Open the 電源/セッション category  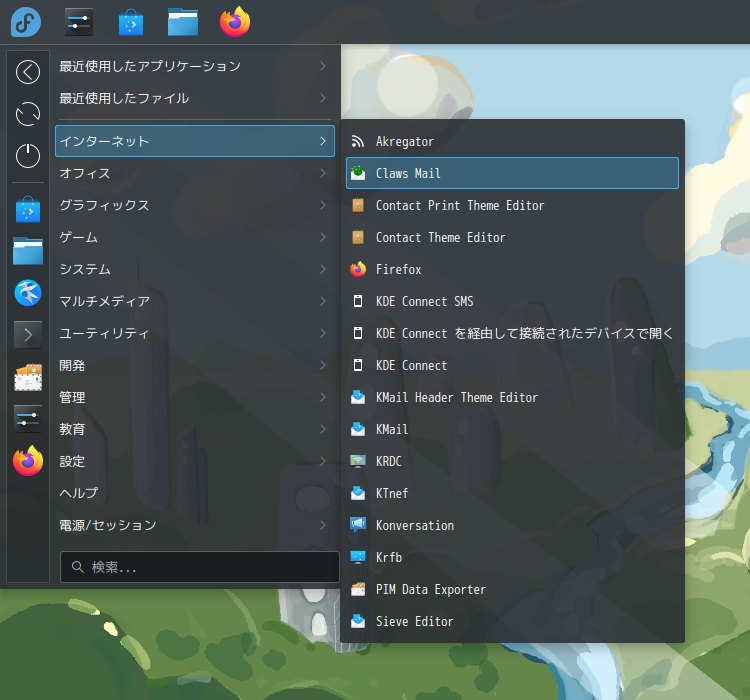click(195, 525)
